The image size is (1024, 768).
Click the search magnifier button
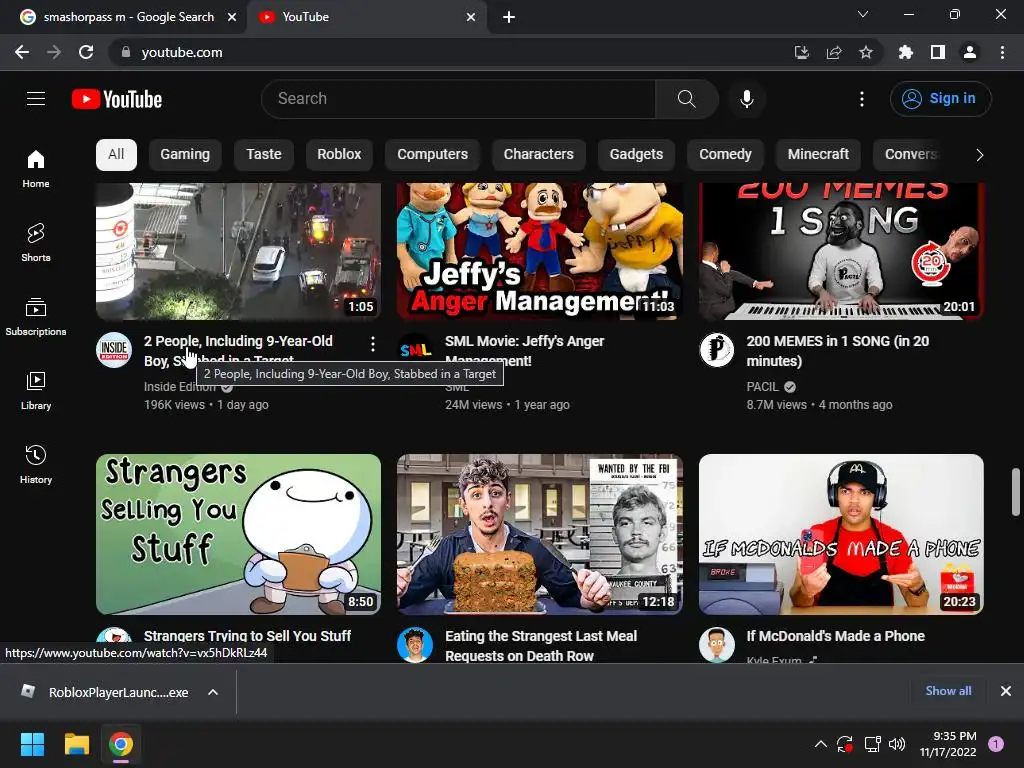[686, 99]
